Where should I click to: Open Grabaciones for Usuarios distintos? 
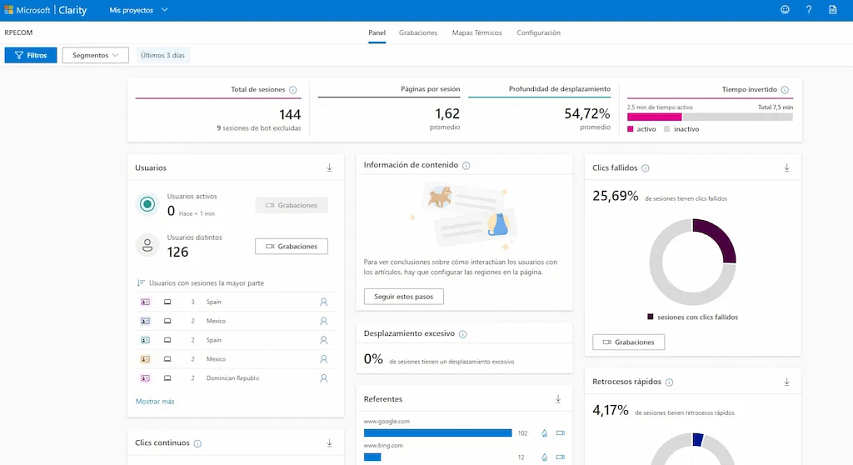(x=292, y=246)
